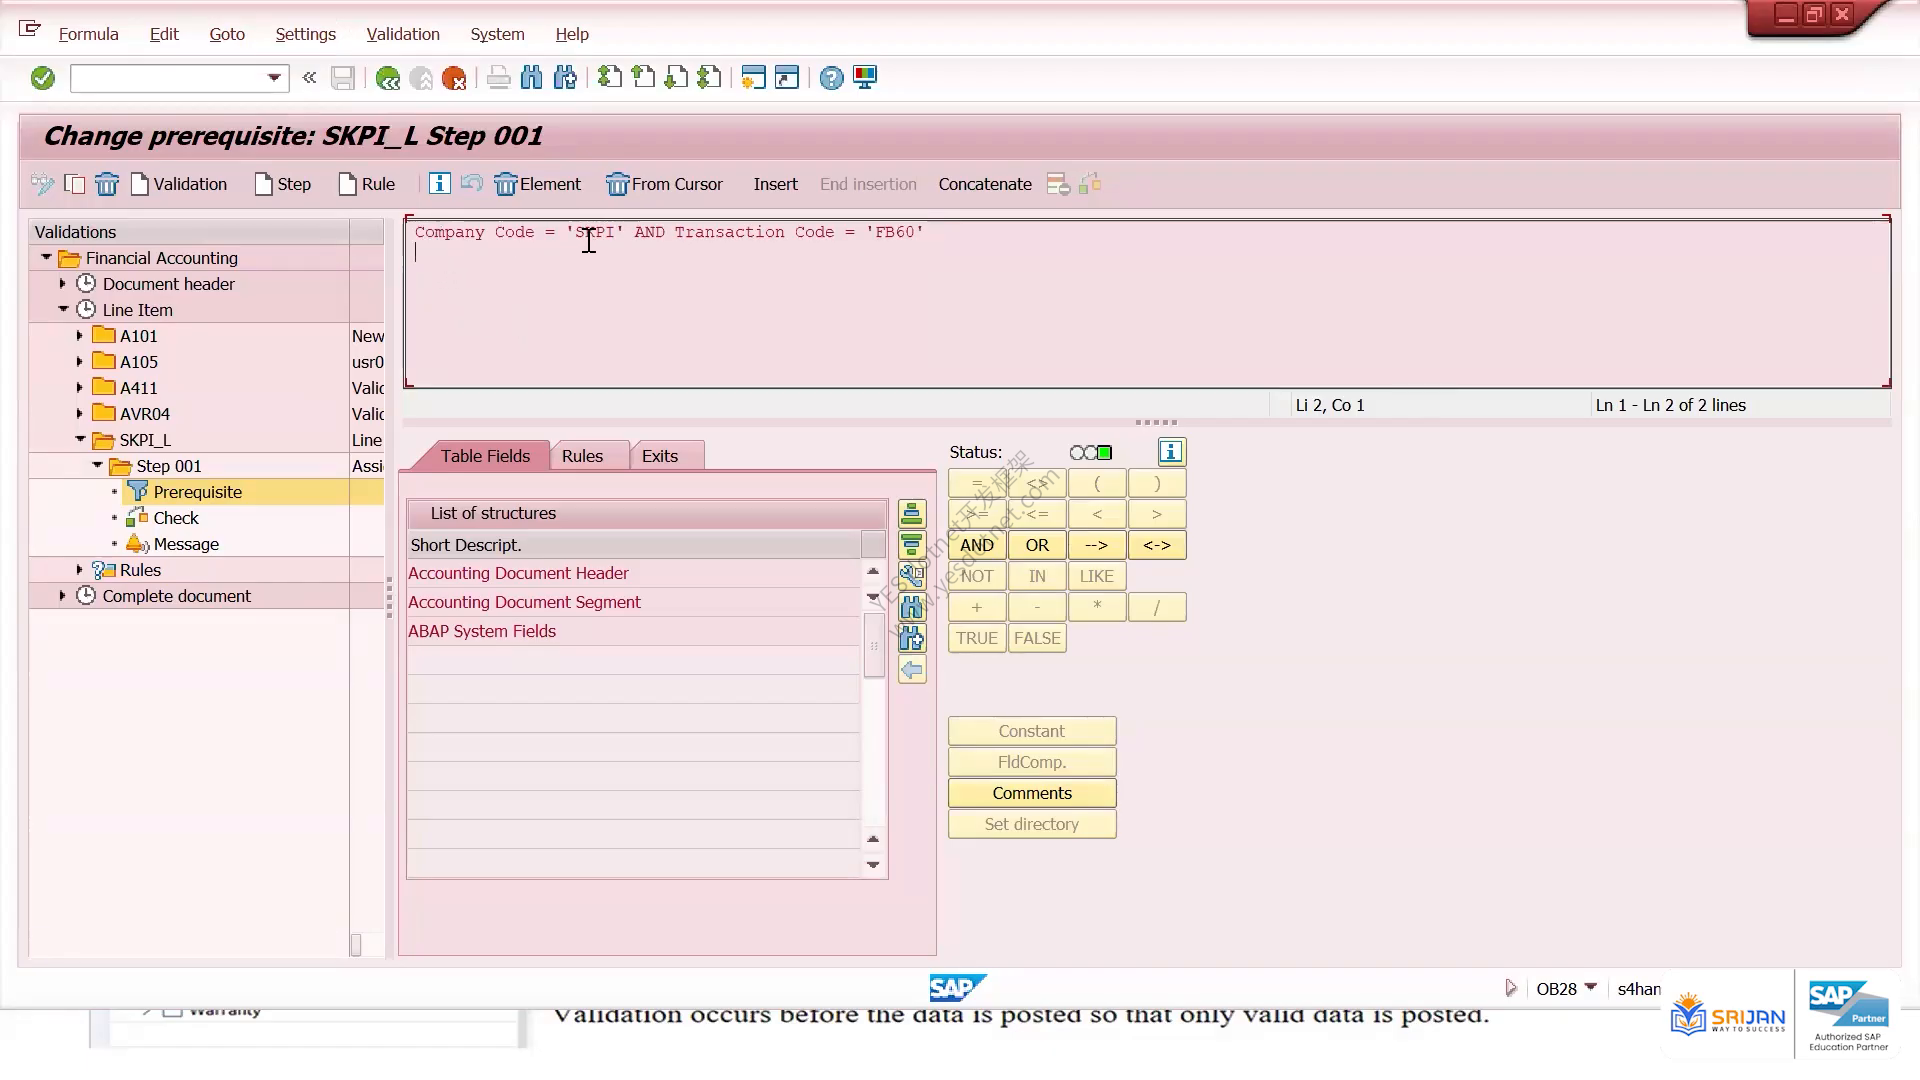Click the blue status information icon
1920x1080 pixels.
pyautogui.click(x=1171, y=452)
